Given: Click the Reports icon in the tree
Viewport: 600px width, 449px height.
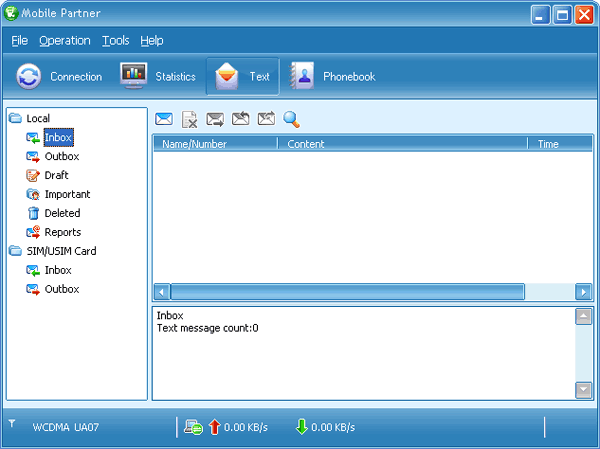Looking at the screenshot, I should 33,232.
